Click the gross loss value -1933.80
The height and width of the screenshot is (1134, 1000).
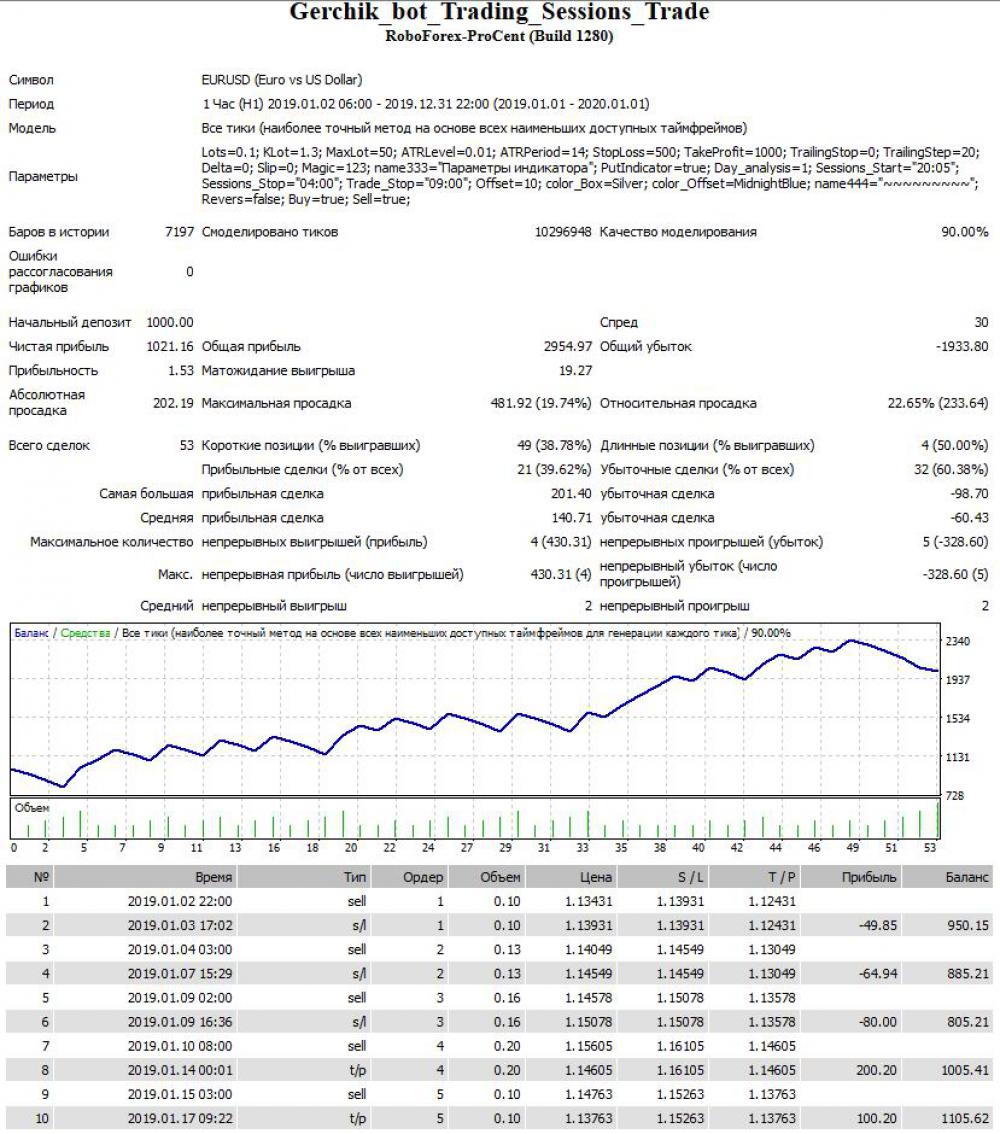pyautogui.click(x=962, y=346)
